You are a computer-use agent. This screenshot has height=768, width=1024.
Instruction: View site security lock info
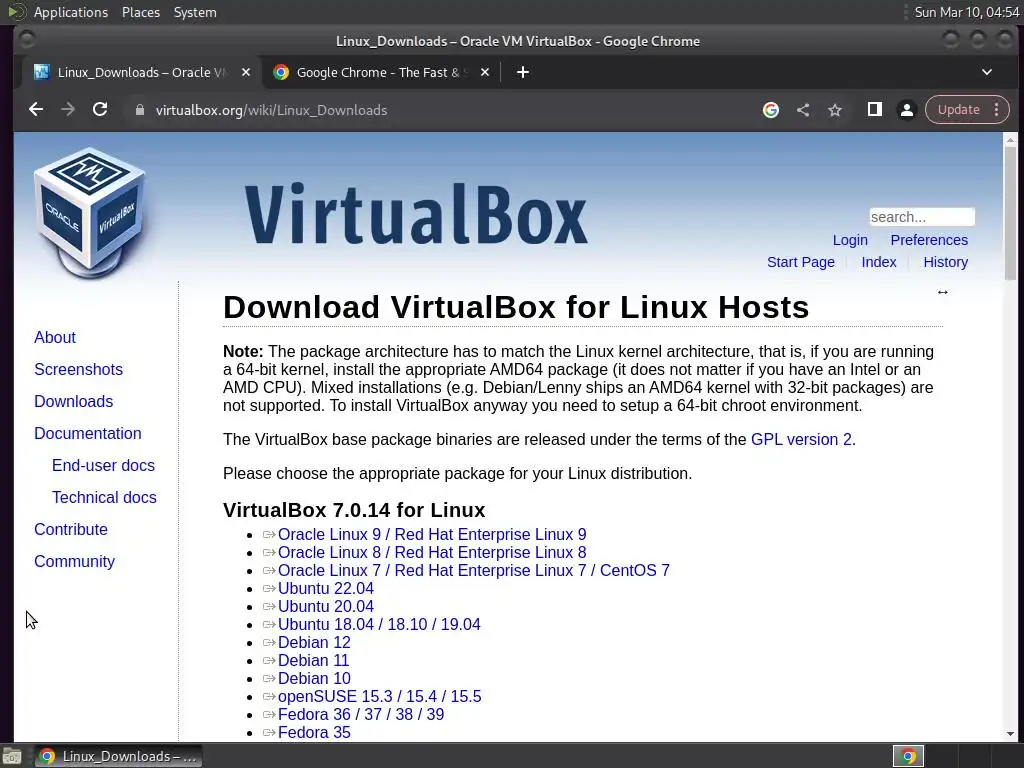(139, 110)
